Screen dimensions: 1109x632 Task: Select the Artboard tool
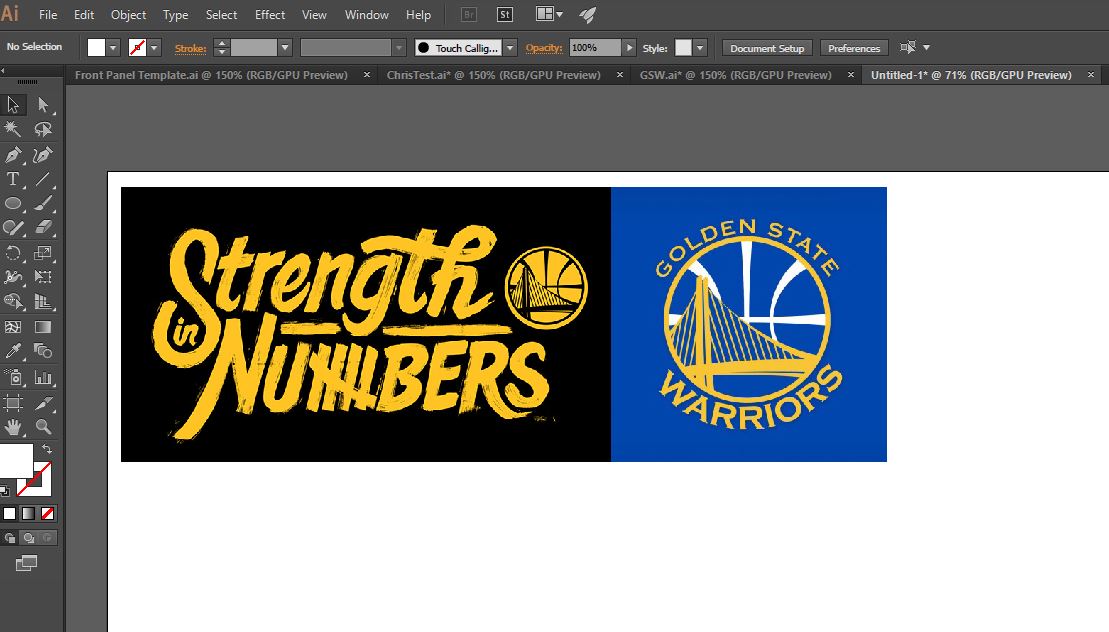pos(13,403)
